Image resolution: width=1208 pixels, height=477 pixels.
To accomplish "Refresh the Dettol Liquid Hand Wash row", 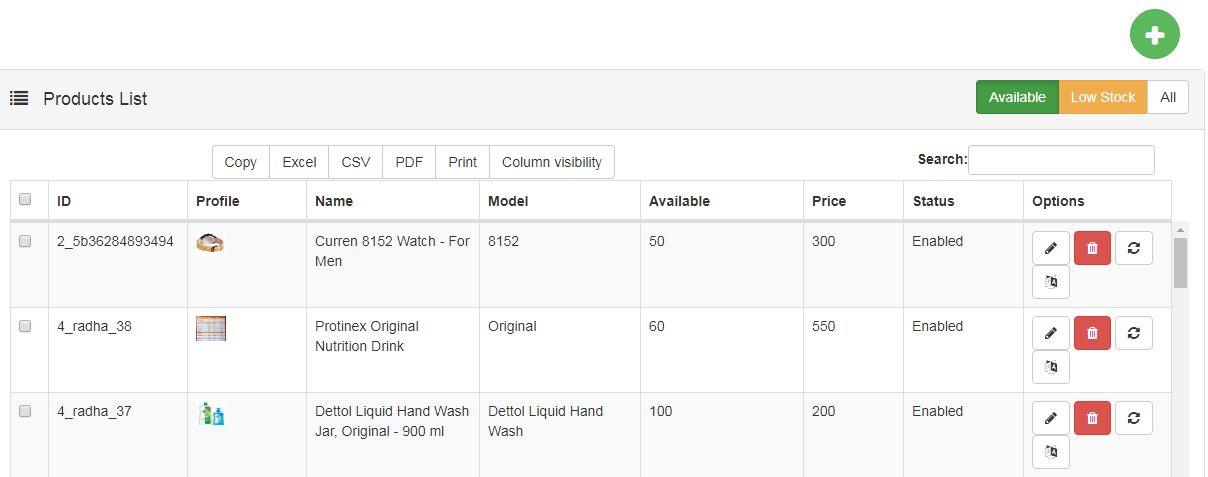I will [x=1133, y=418].
